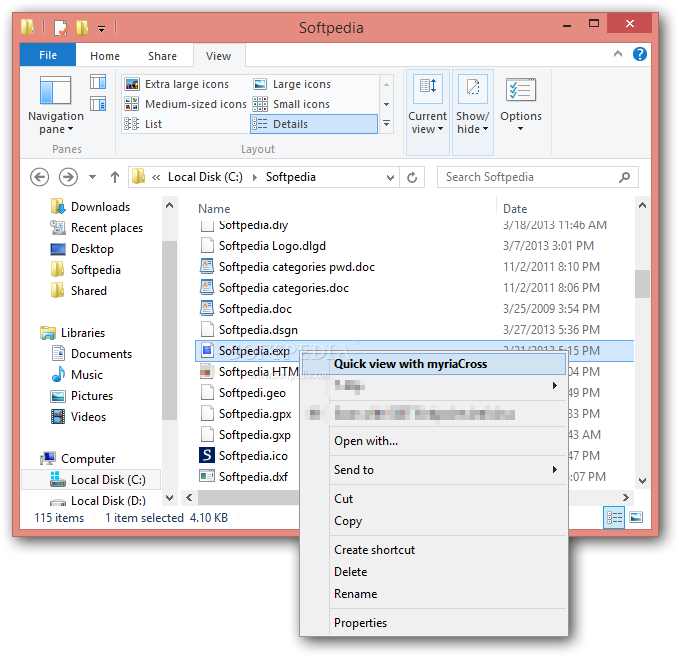Toggle the Preview pane icon
This screenshot has height=657, width=679.
[98, 82]
